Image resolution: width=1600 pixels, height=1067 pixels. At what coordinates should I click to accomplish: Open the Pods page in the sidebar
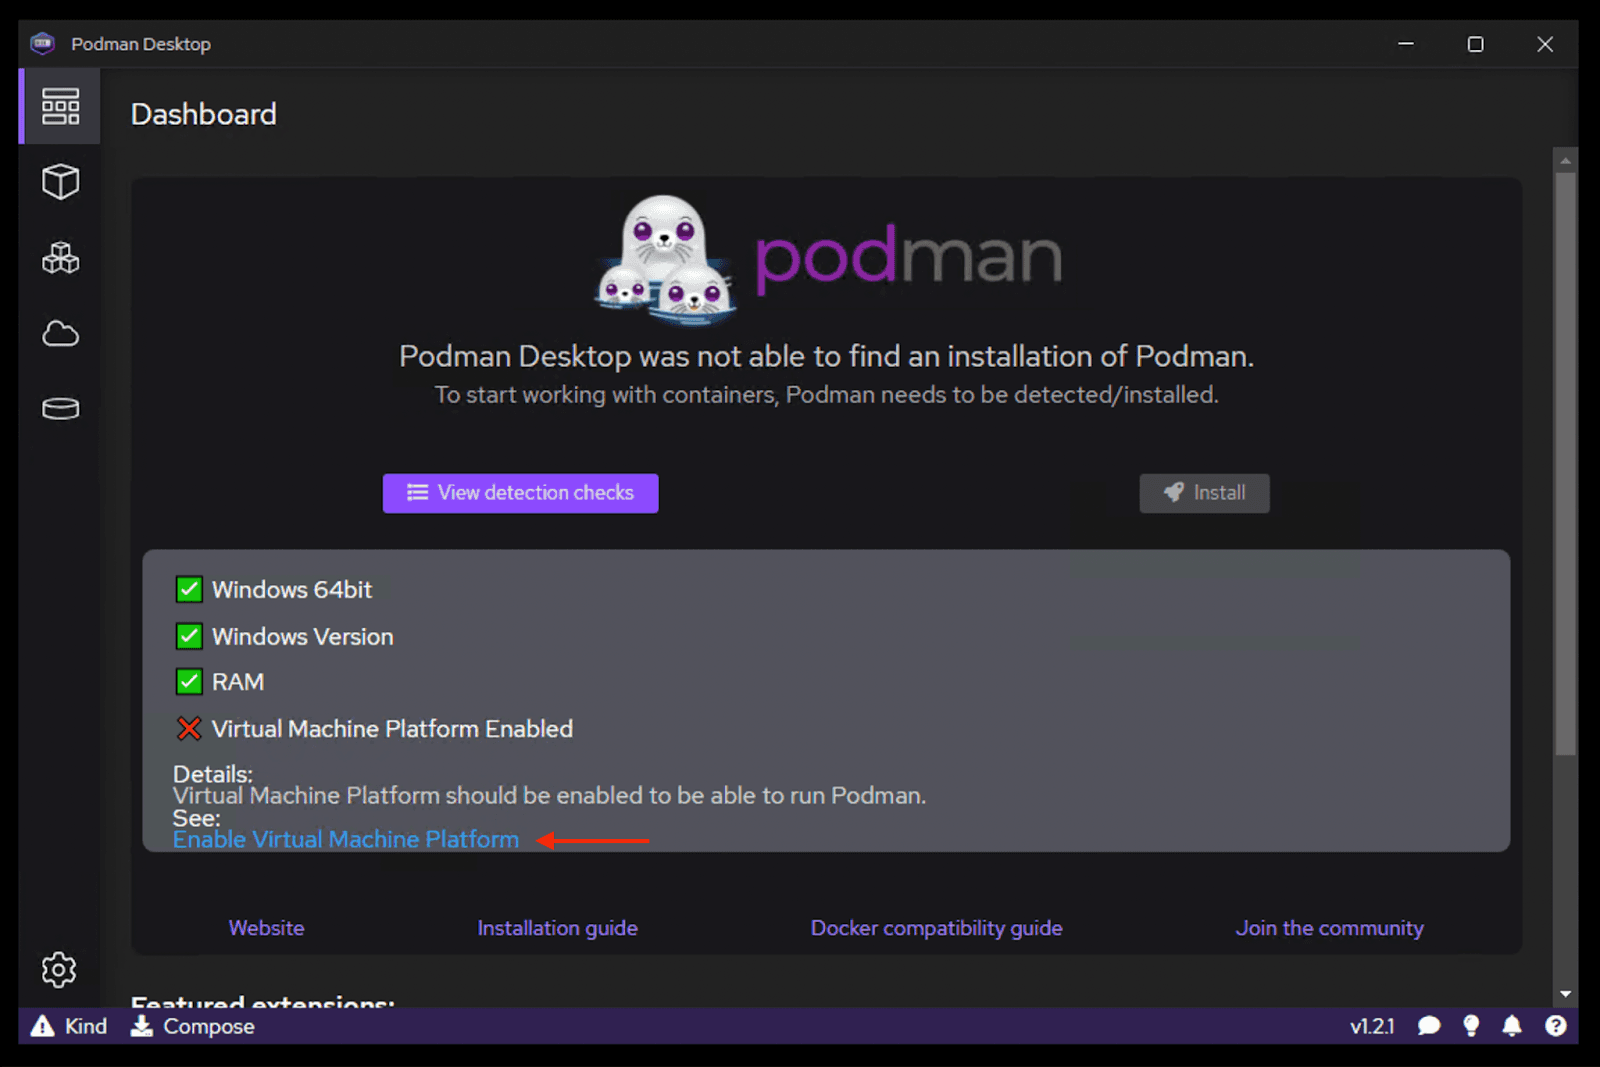pyautogui.click(x=59, y=257)
